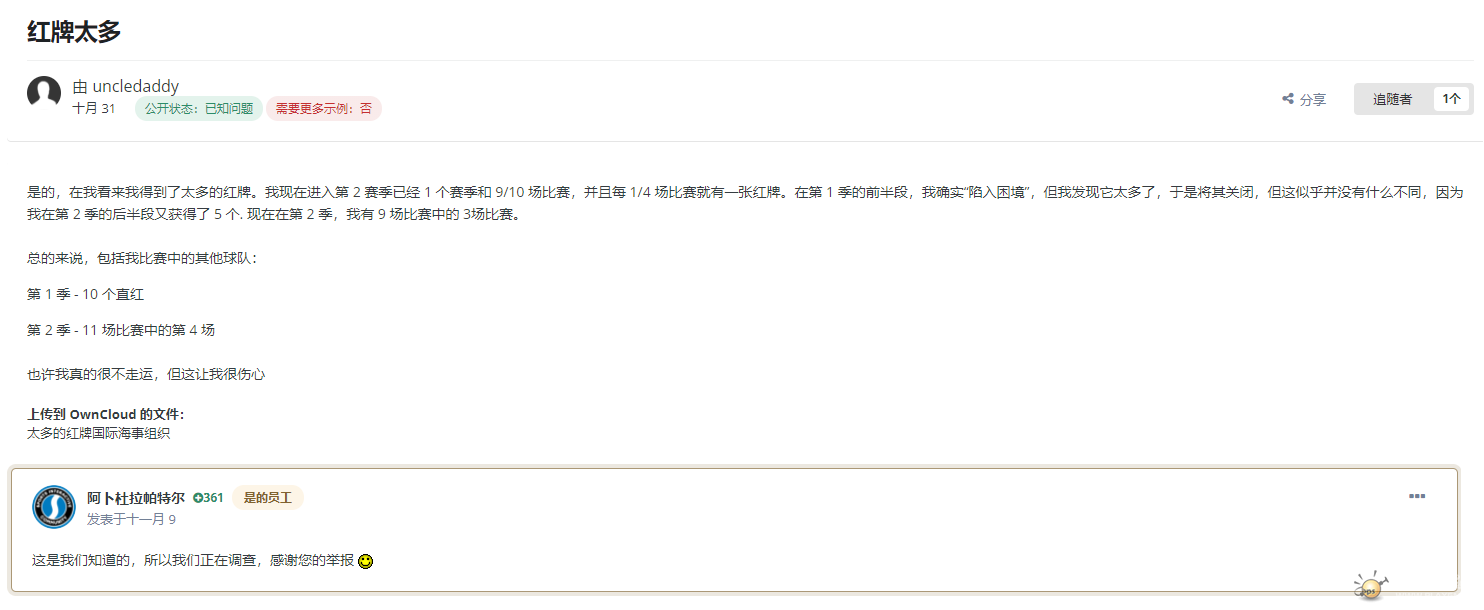This screenshot has width=1484, height=610.
Task: Click the 1个 follower count
Action: click(x=1451, y=99)
